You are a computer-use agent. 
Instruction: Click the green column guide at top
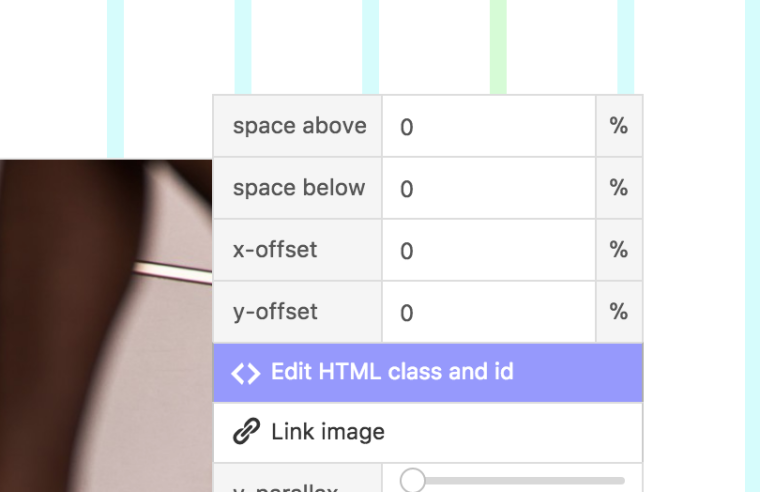[498, 45]
